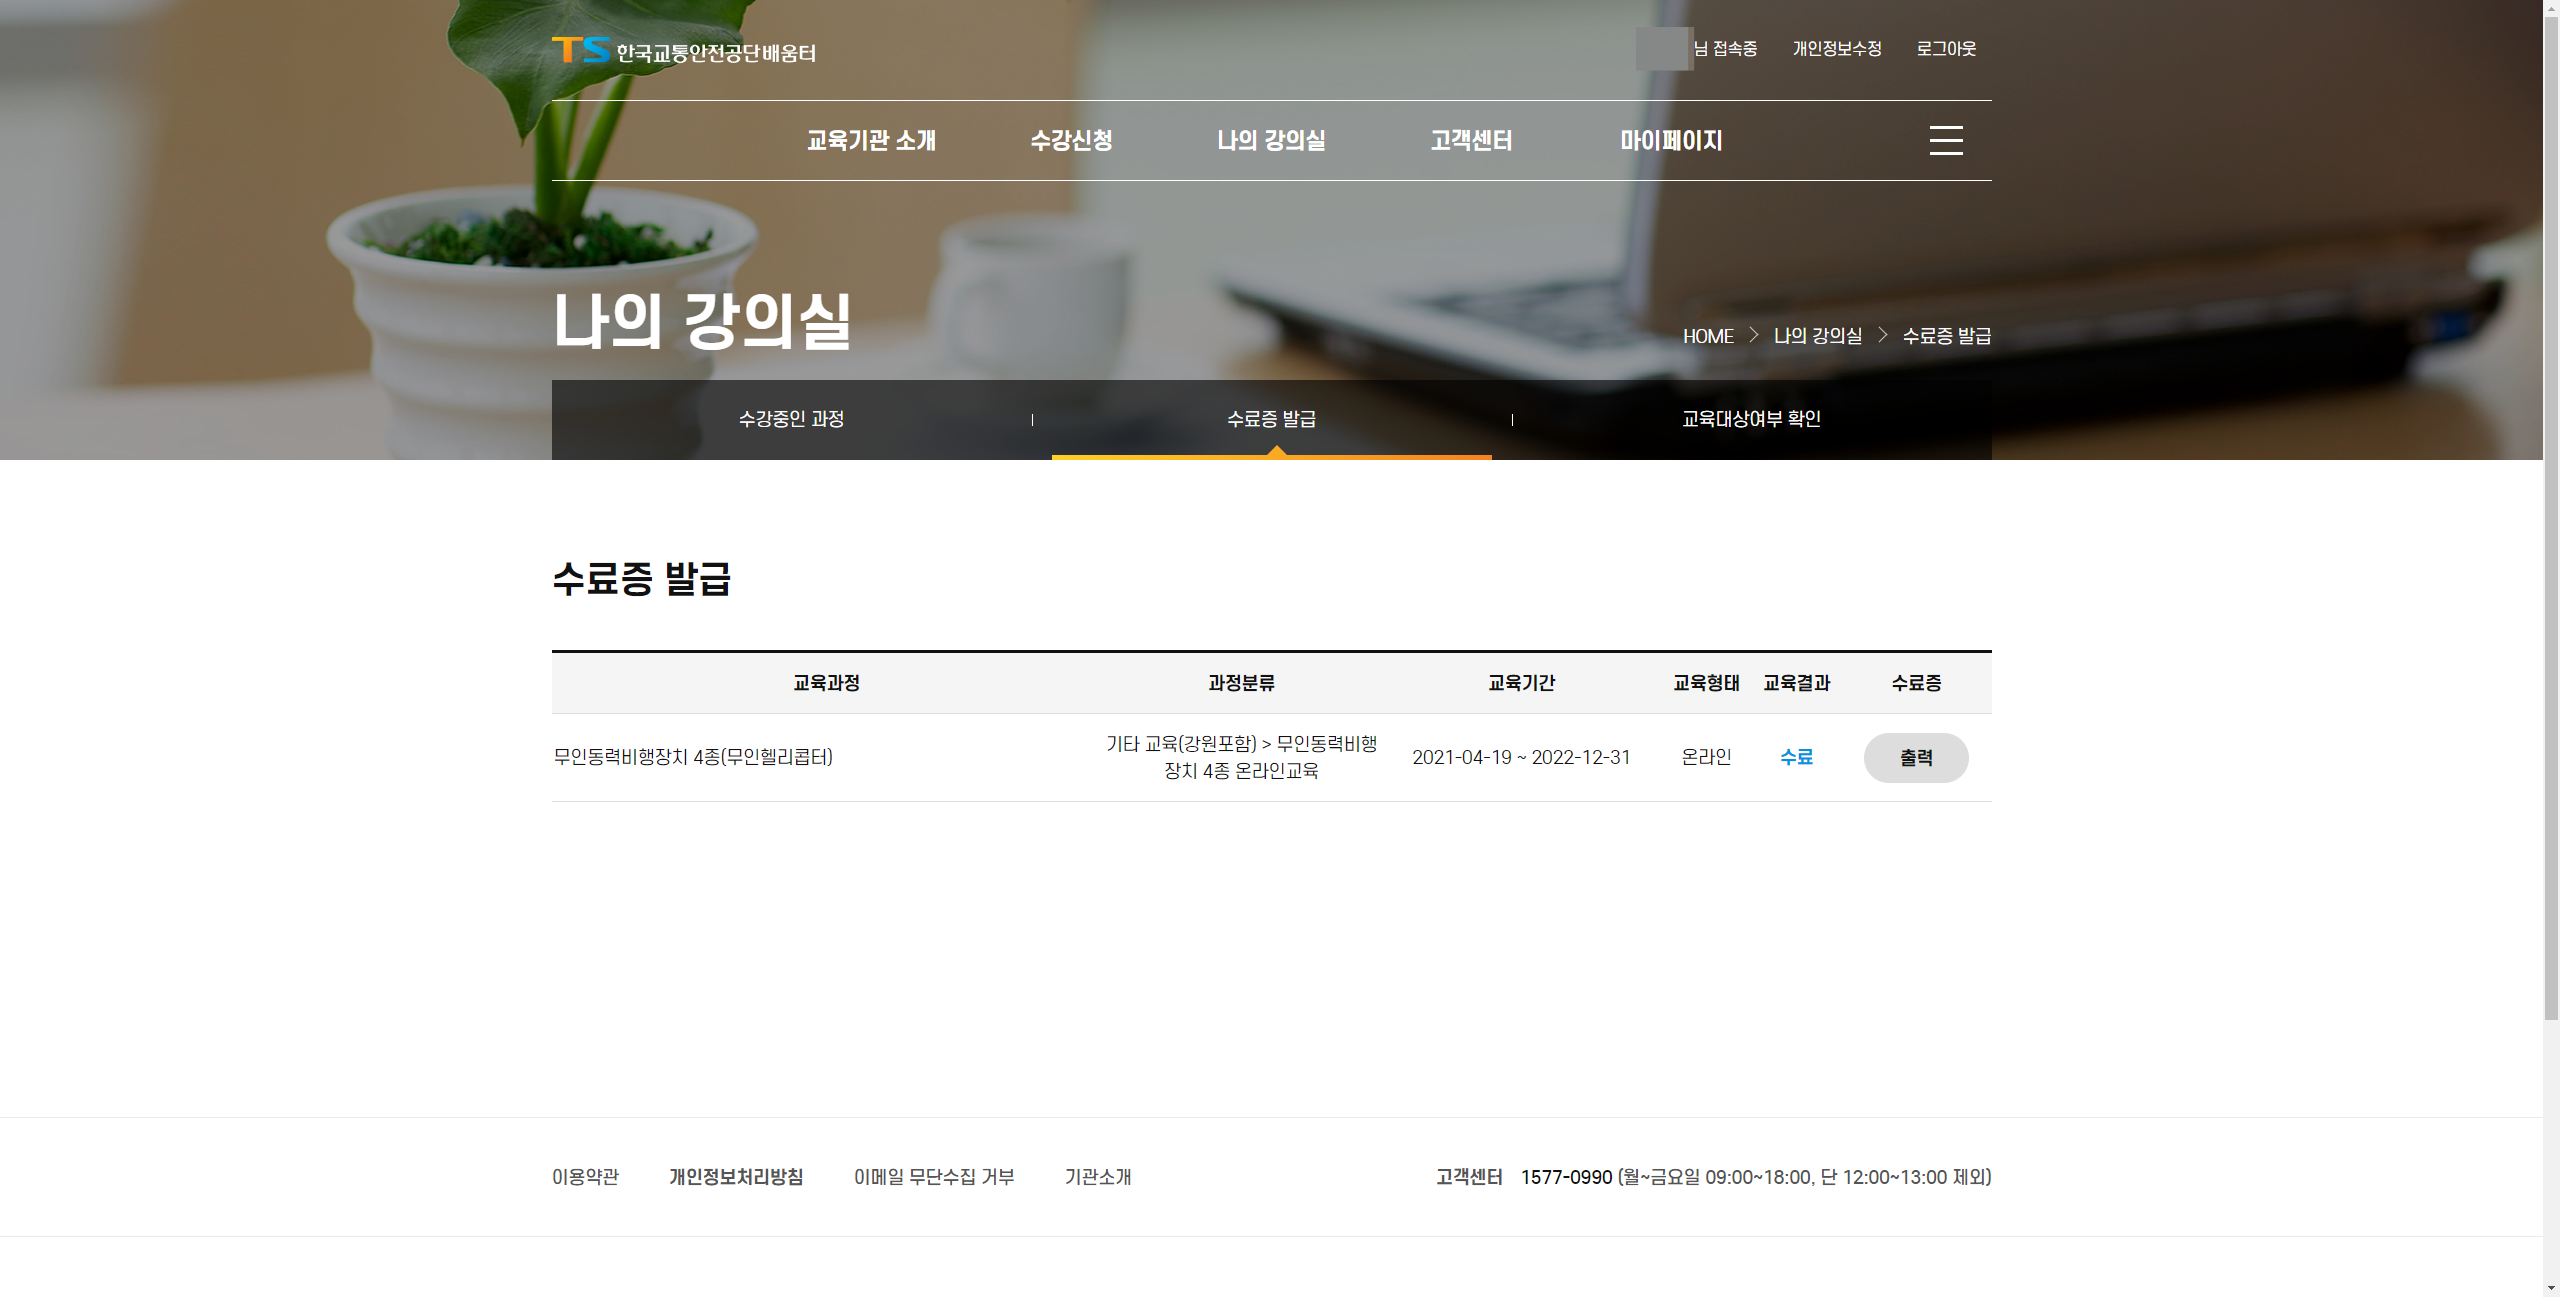Screen dimensions: 2560x1297
Task: Click 교육과정 column header
Action: click(x=826, y=683)
